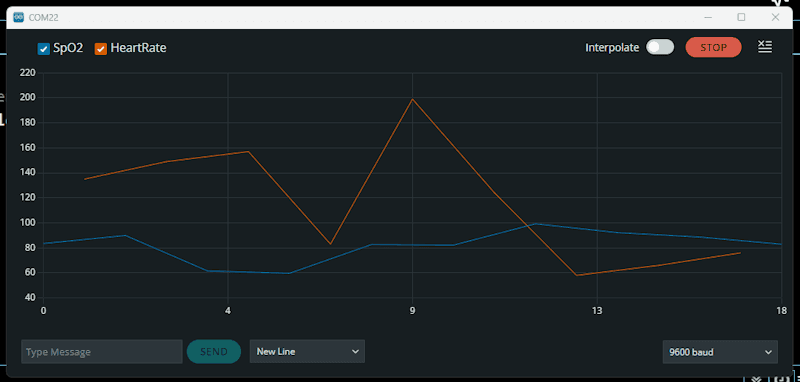Image resolution: width=800 pixels, height=382 pixels.
Task: Click the Arduino icon in title bar
Action: (19, 18)
